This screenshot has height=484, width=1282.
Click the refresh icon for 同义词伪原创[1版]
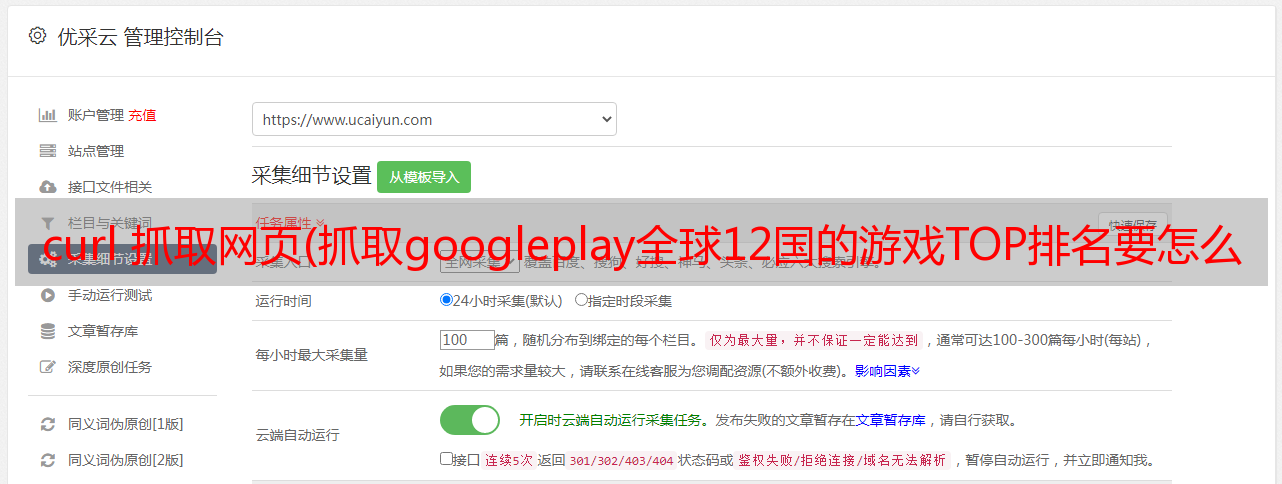(x=47, y=424)
